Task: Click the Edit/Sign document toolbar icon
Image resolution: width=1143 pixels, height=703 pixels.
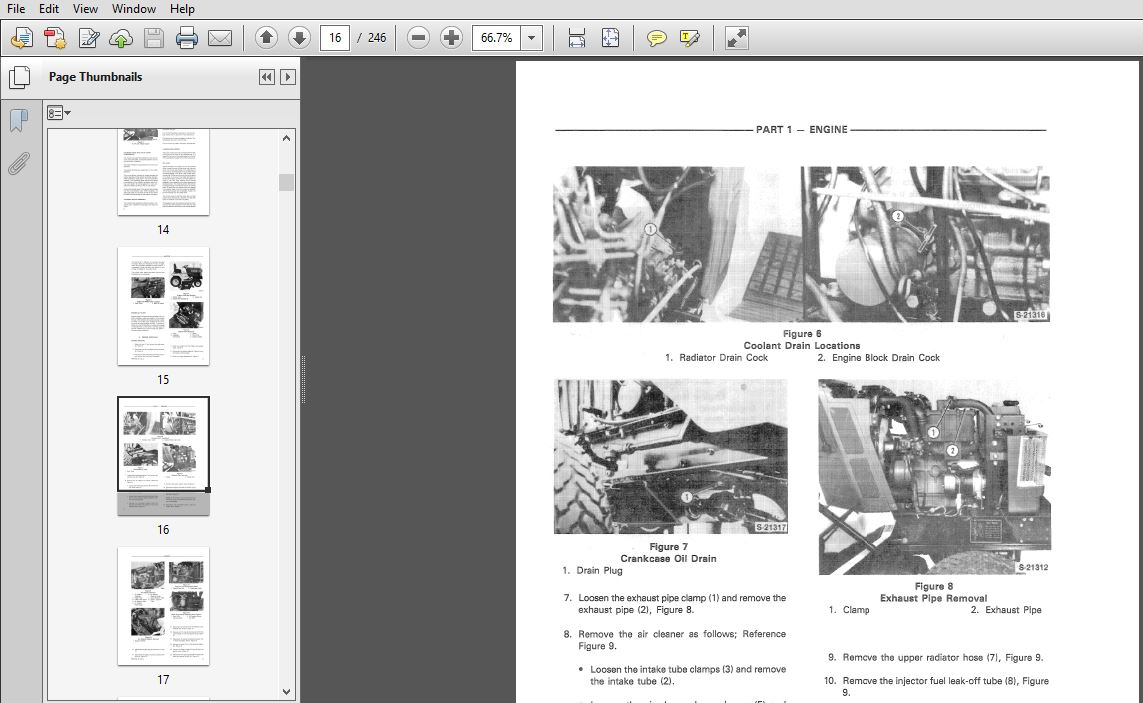Action: pyautogui.click(x=88, y=38)
